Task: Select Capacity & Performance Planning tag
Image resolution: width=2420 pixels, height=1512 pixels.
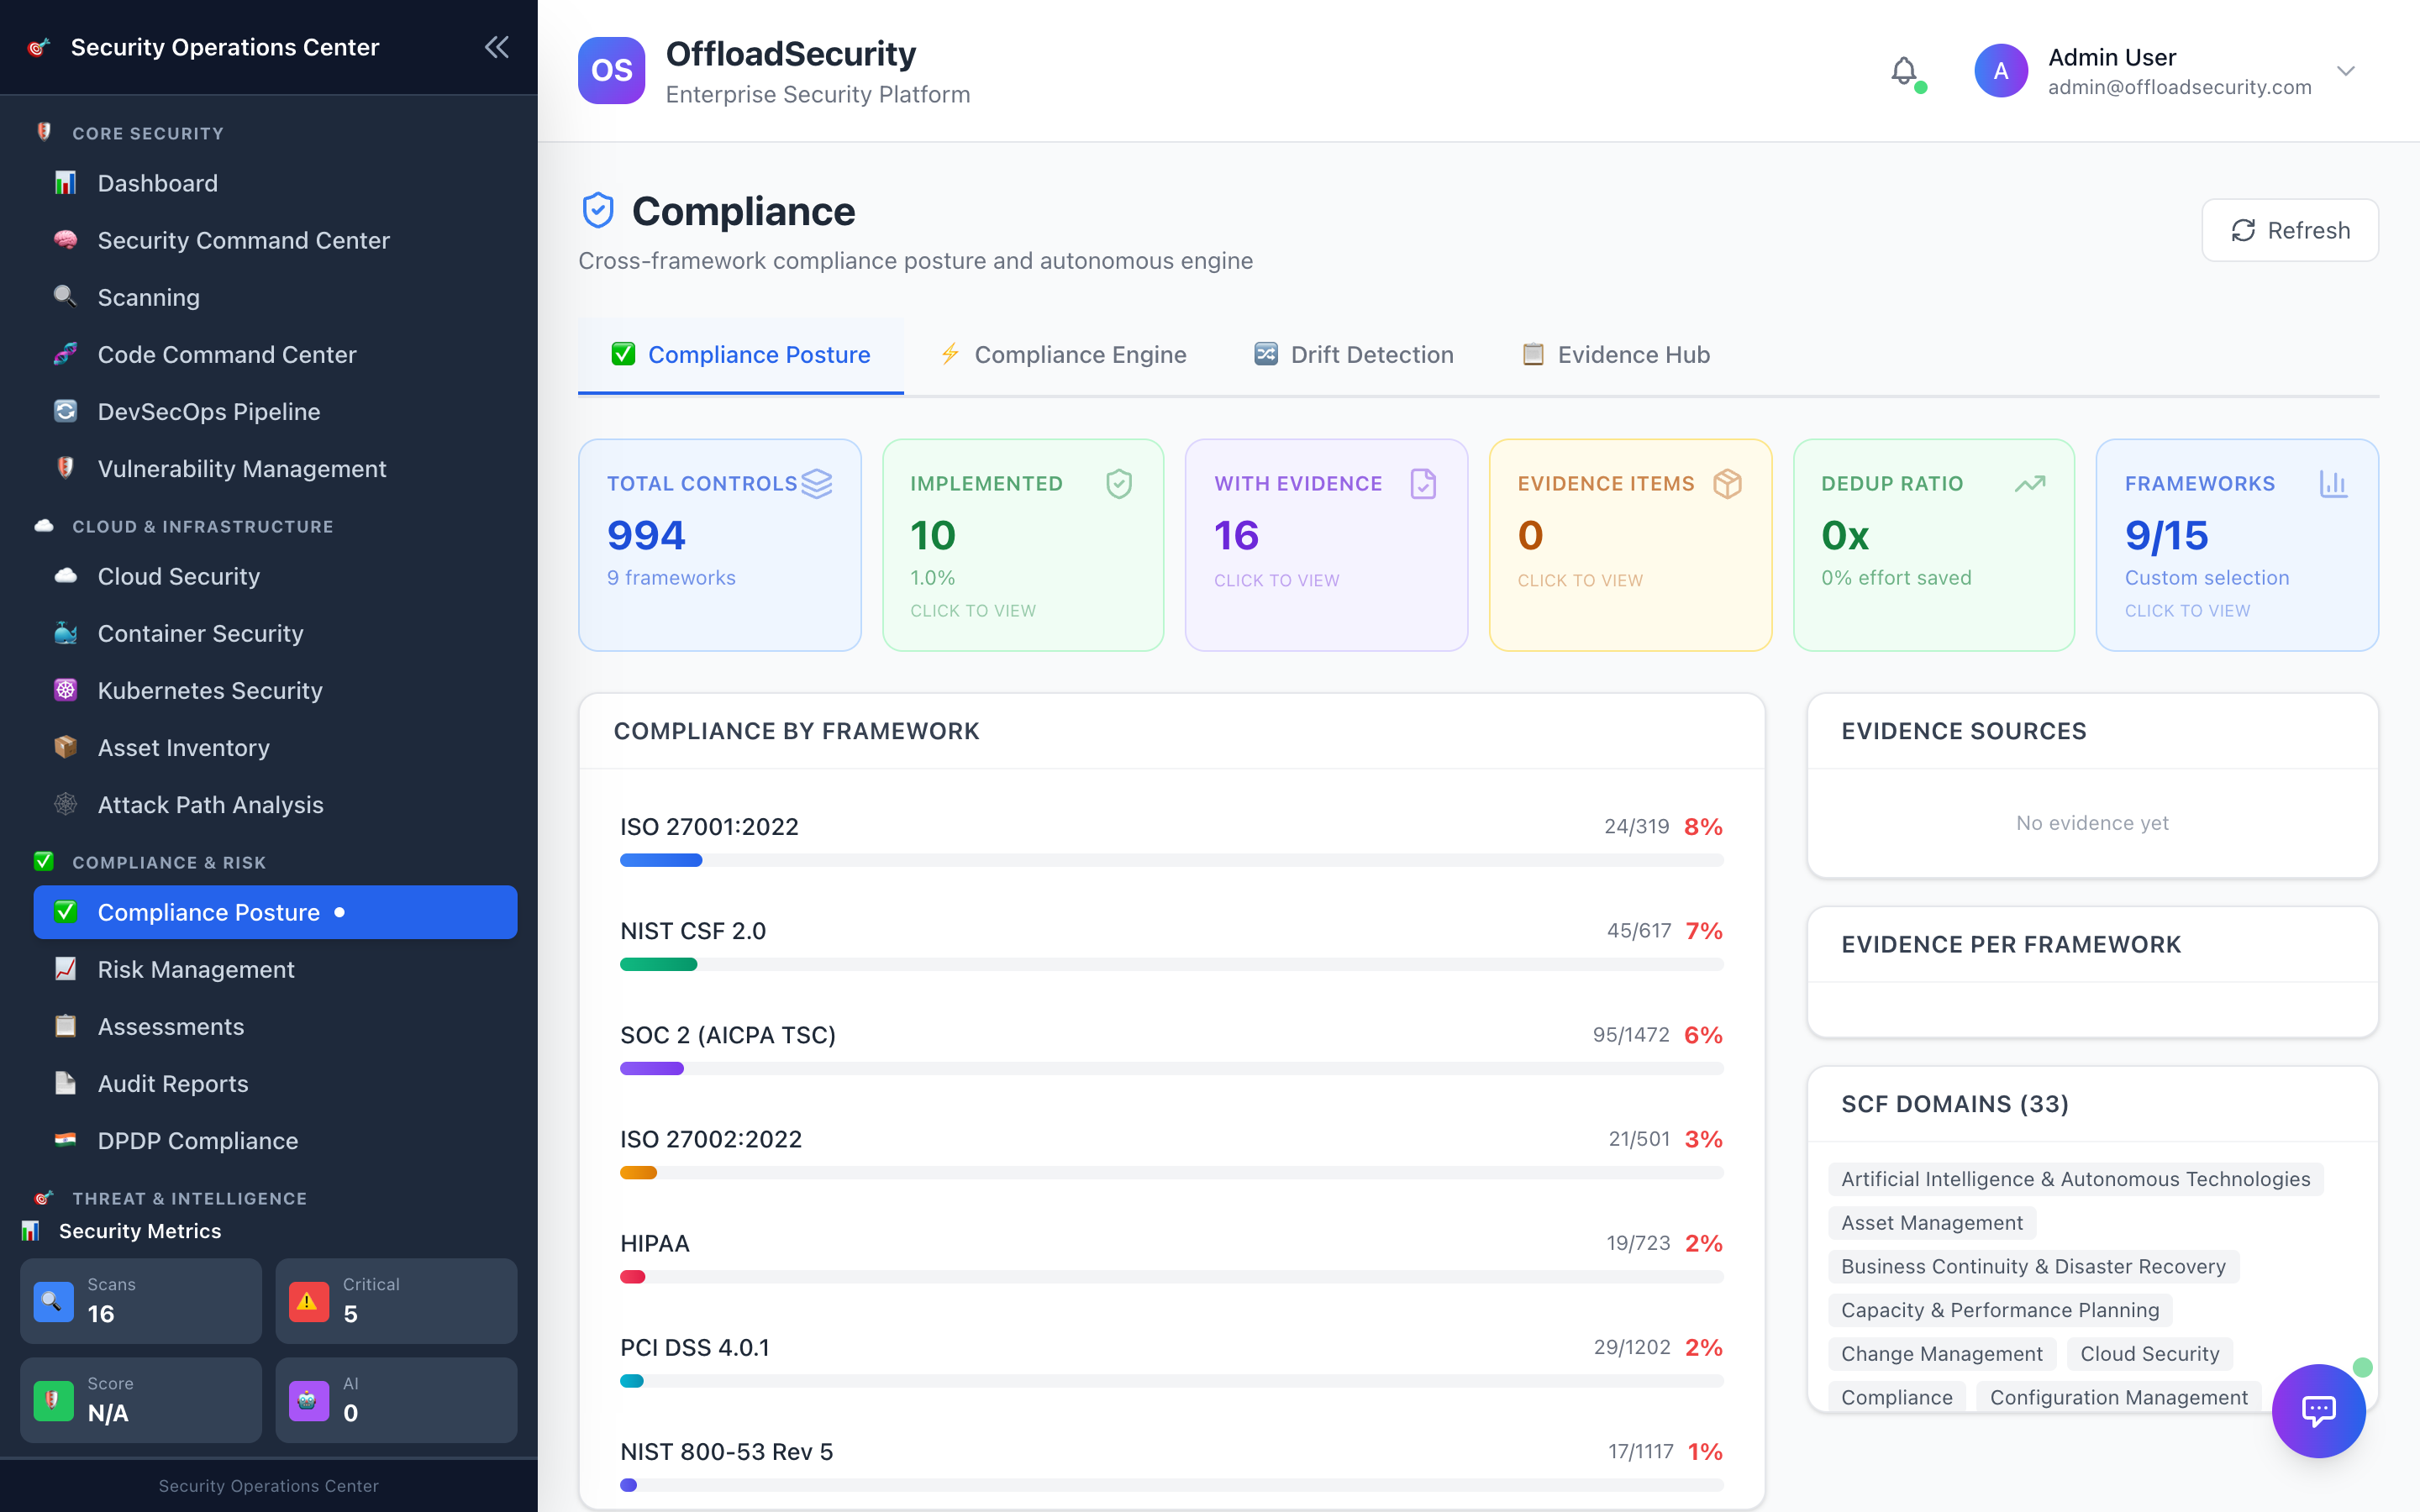Action: tap(1999, 1310)
